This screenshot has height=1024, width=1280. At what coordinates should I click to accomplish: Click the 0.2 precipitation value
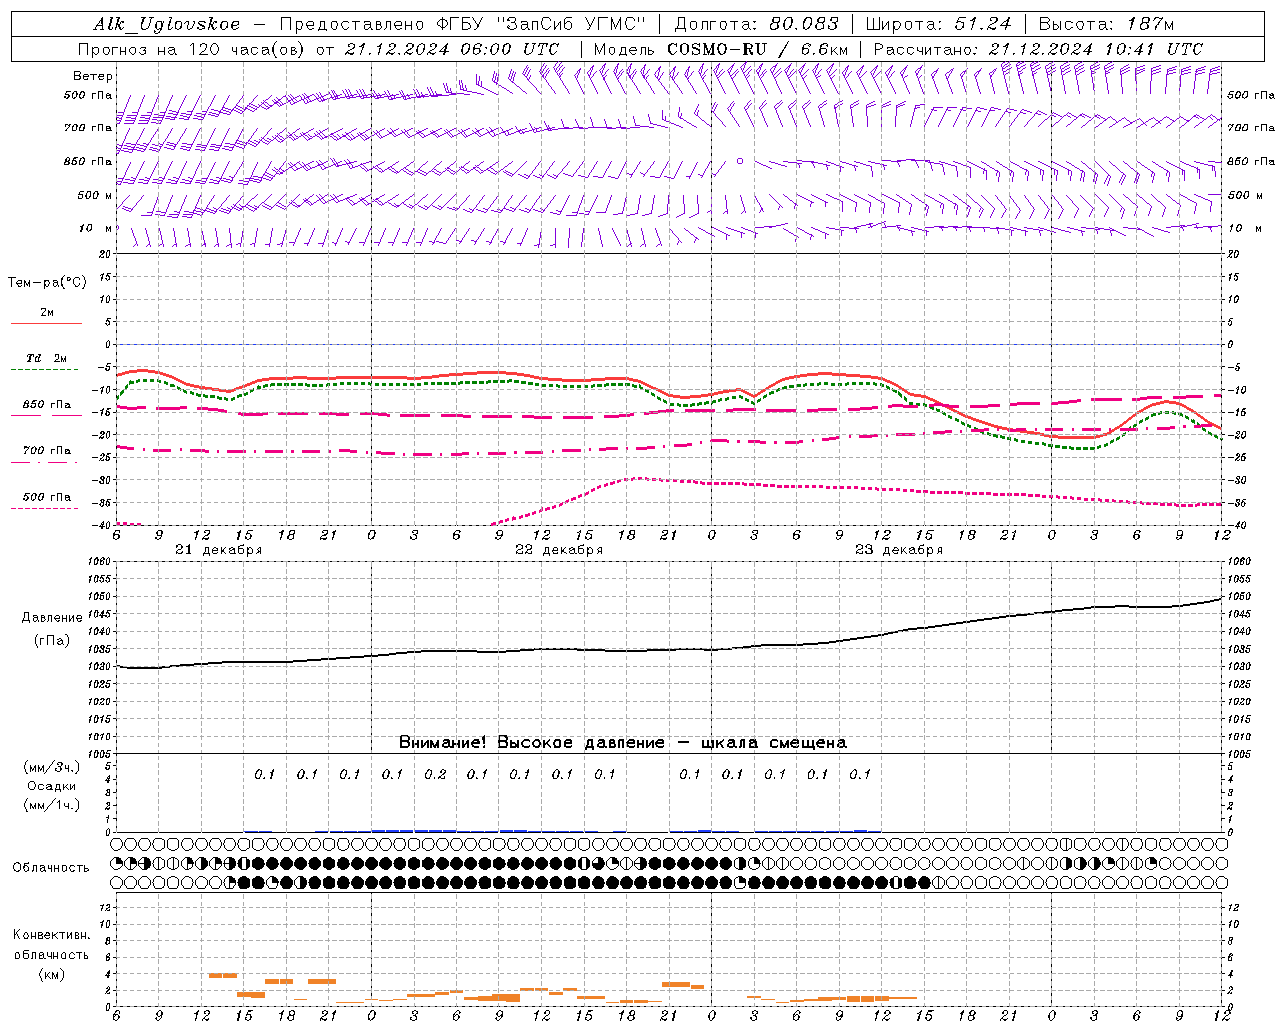(x=435, y=774)
